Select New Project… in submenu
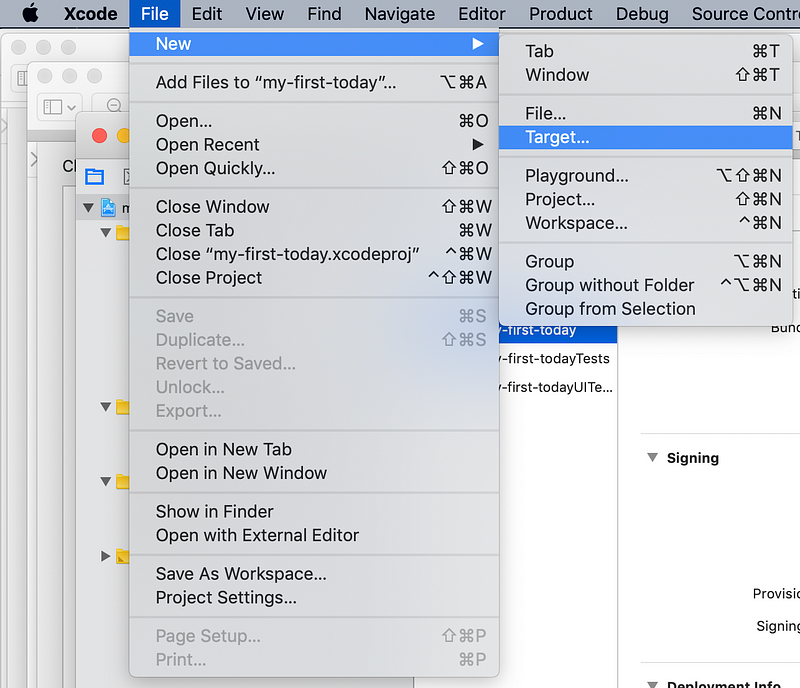The height and width of the screenshot is (688, 800). [645, 199]
